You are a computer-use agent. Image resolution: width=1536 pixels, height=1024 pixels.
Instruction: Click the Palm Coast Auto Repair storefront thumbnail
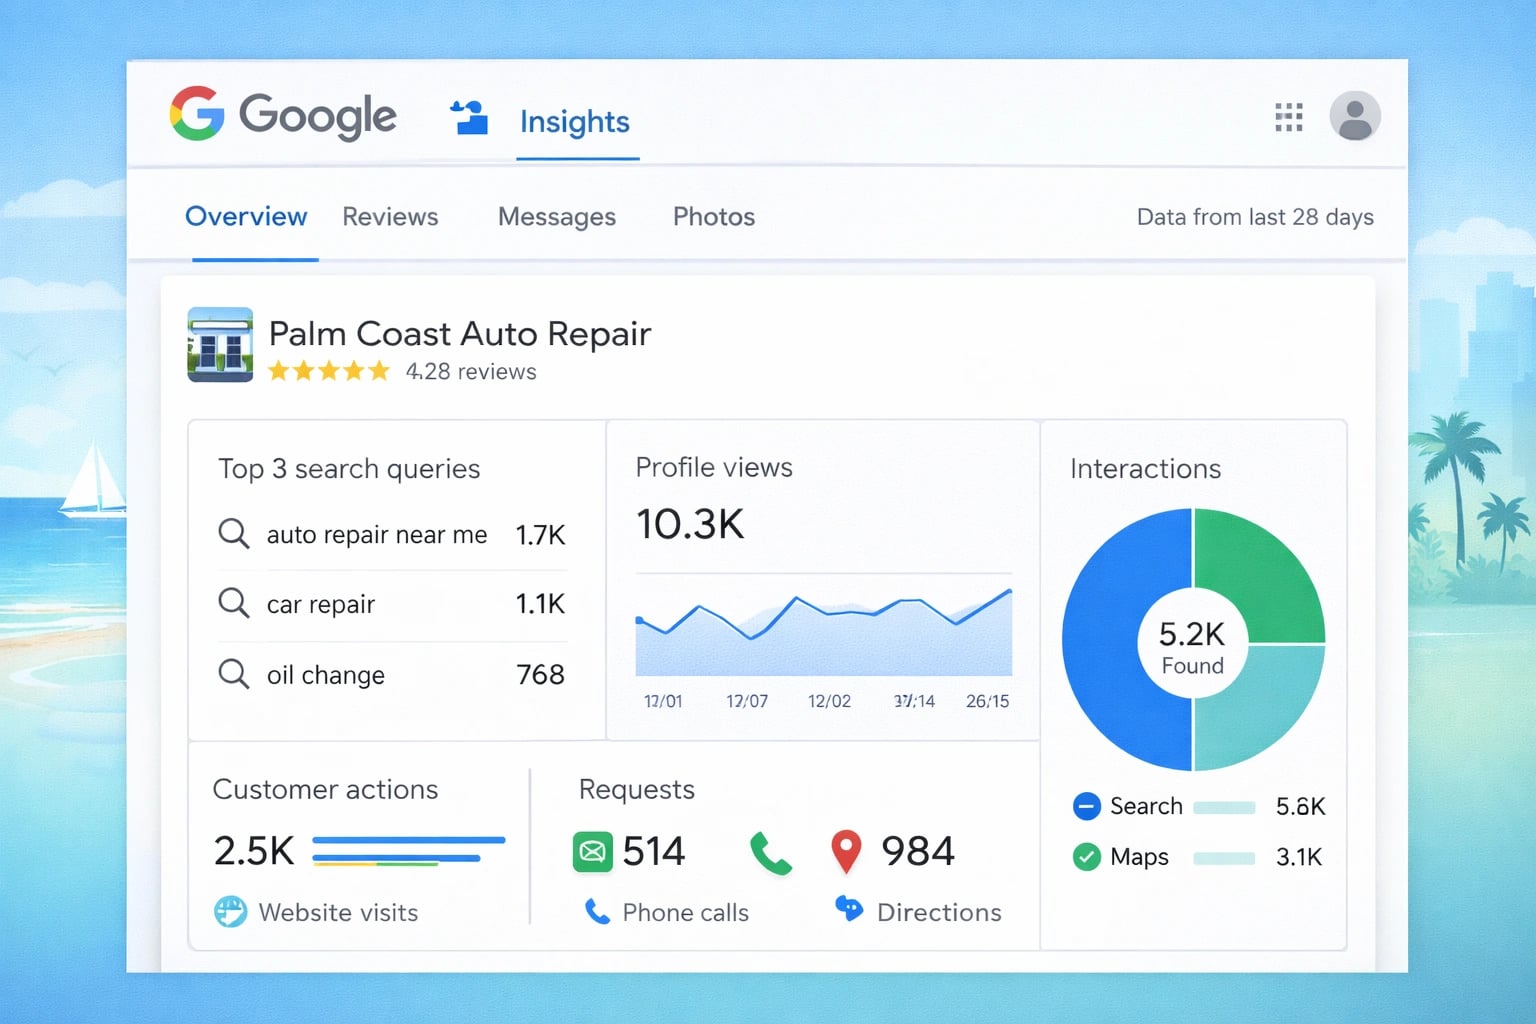[220, 346]
